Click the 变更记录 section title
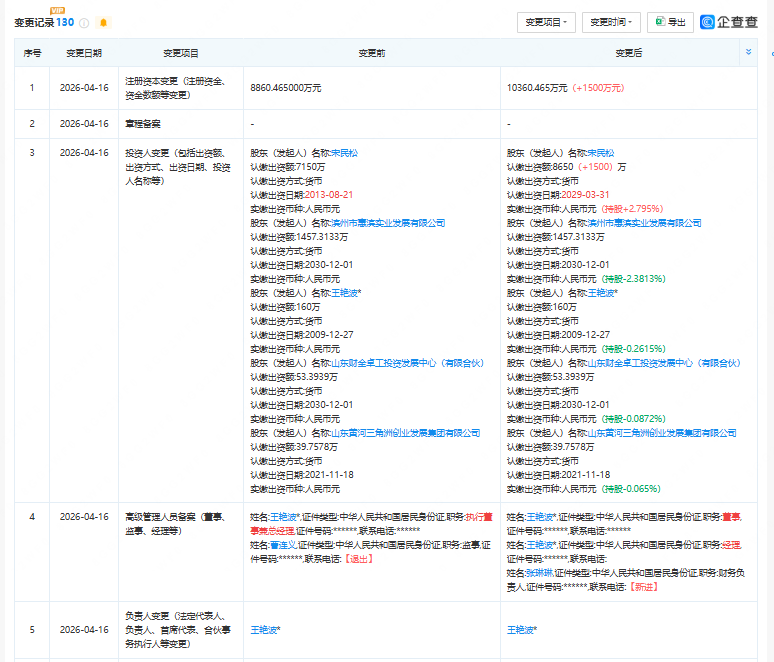774x662 pixels. coord(35,22)
